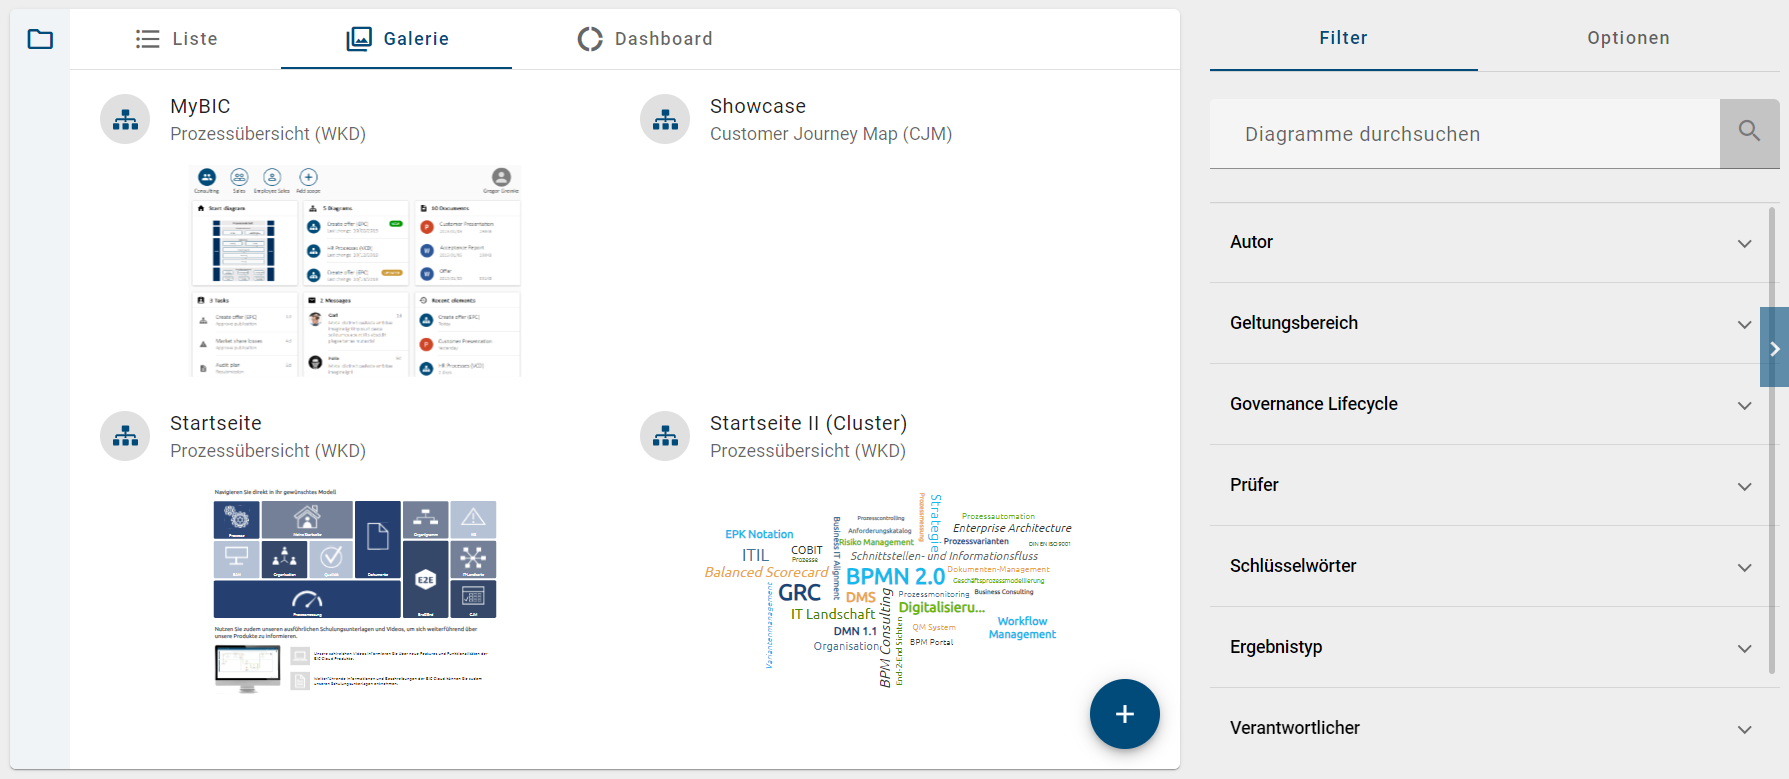This screenshot has width=1789, height=779.
Task: Open the Optionen tab
Action: [1627, 38]
